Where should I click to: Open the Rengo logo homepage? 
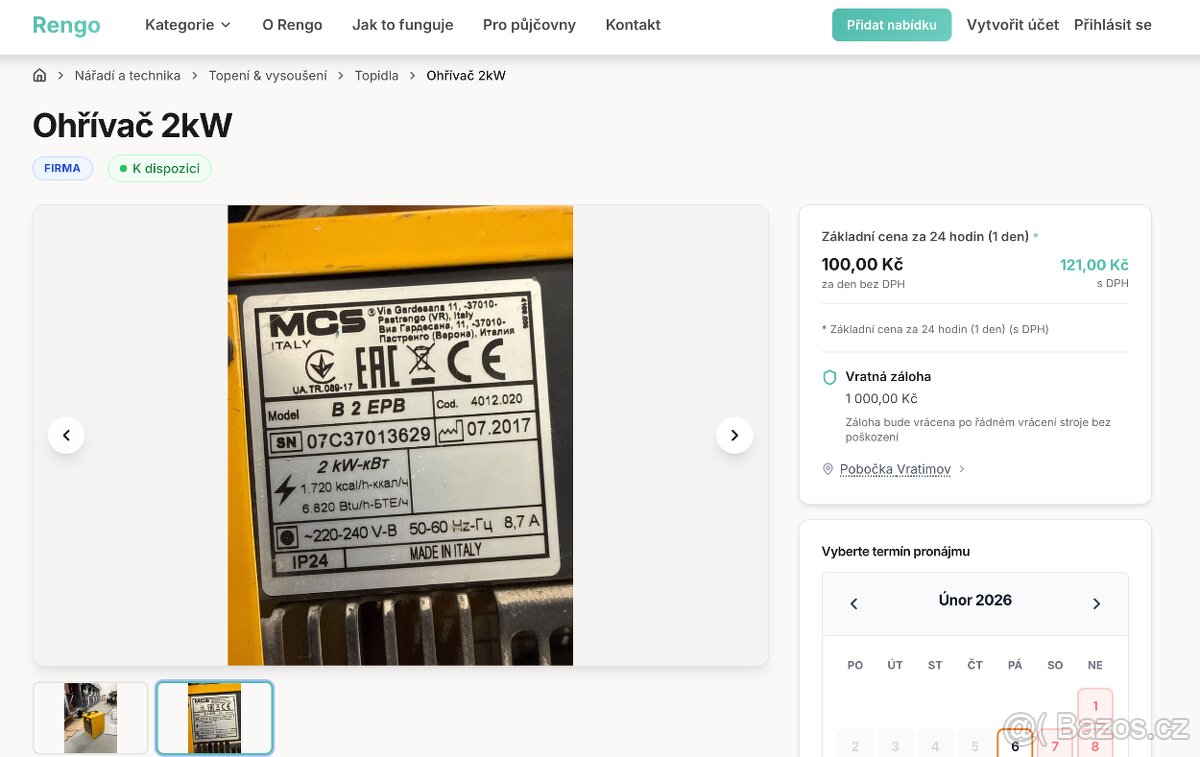pyautogui.click(x=66, y=25)
